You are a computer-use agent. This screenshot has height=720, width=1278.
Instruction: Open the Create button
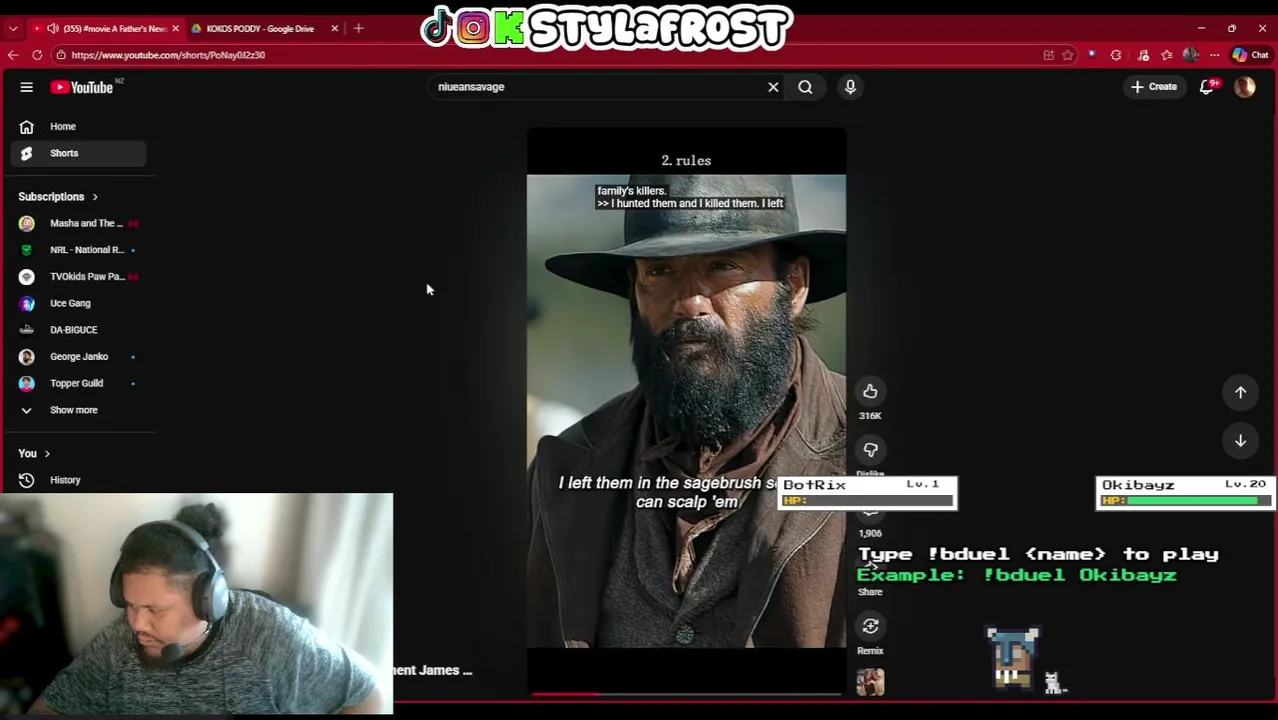click(x=1154, y=87)
